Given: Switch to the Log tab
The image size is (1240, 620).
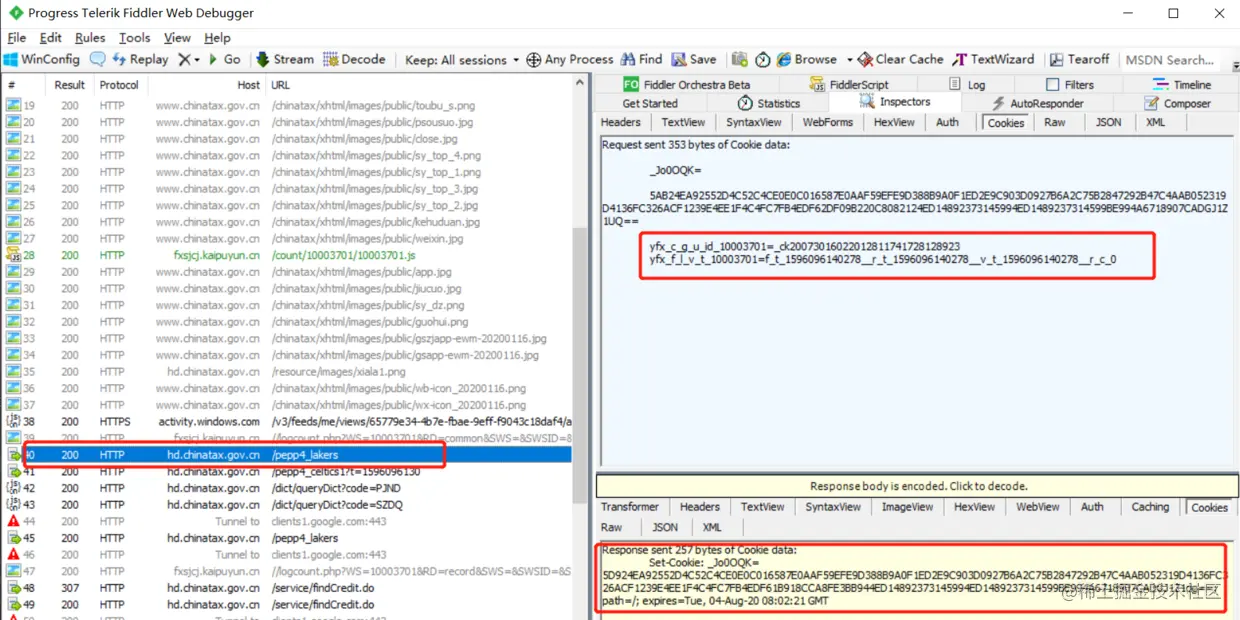Looking at the screenshot, I should point(967,85).
